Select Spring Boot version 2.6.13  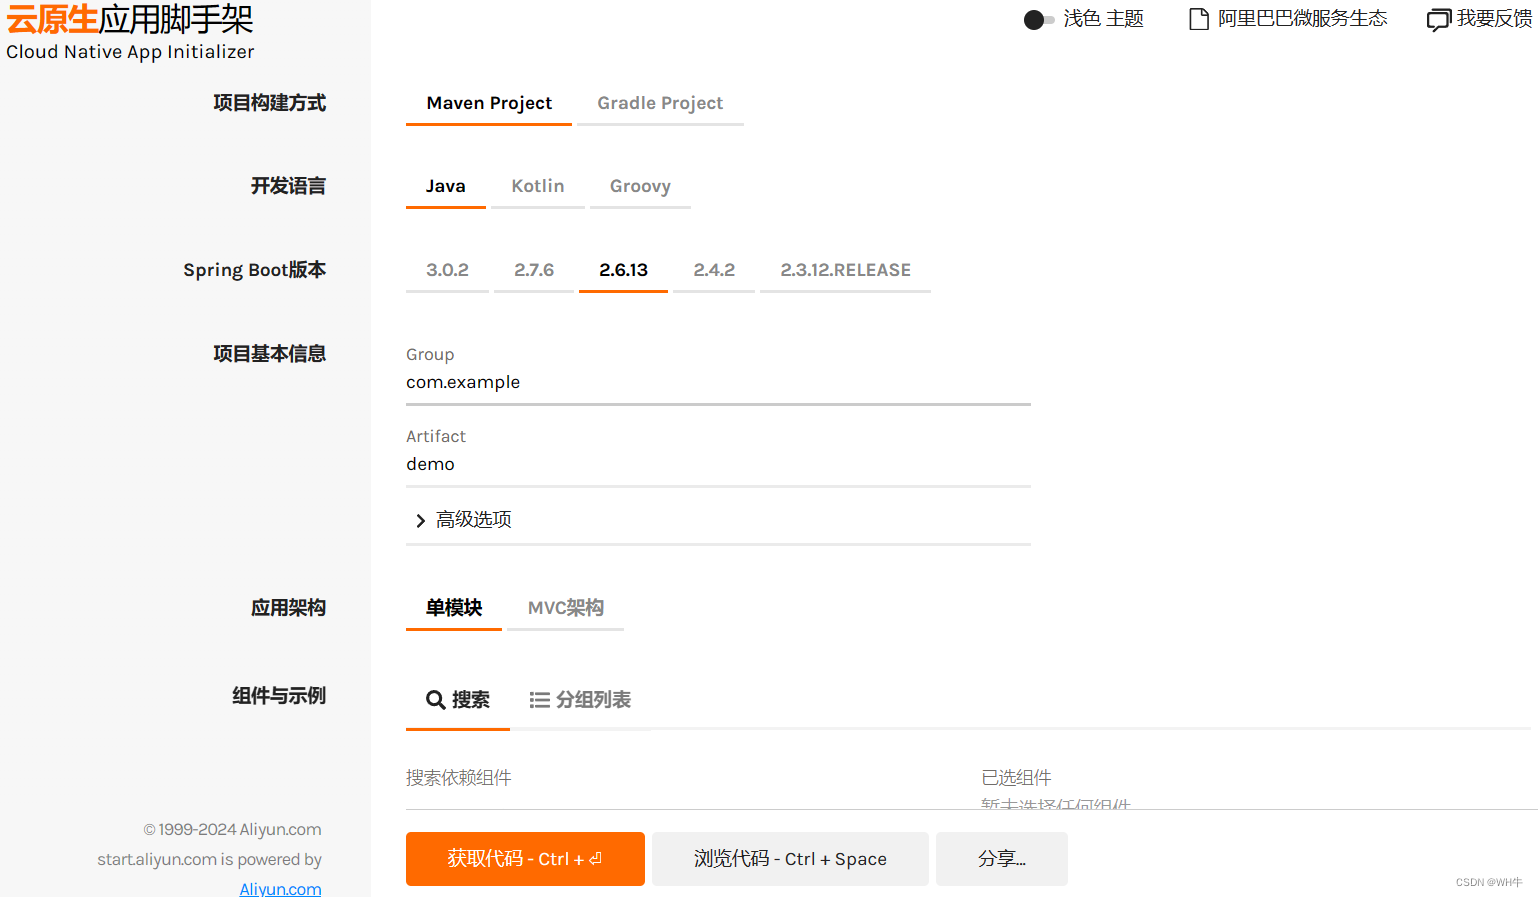[x=623, y=271]
